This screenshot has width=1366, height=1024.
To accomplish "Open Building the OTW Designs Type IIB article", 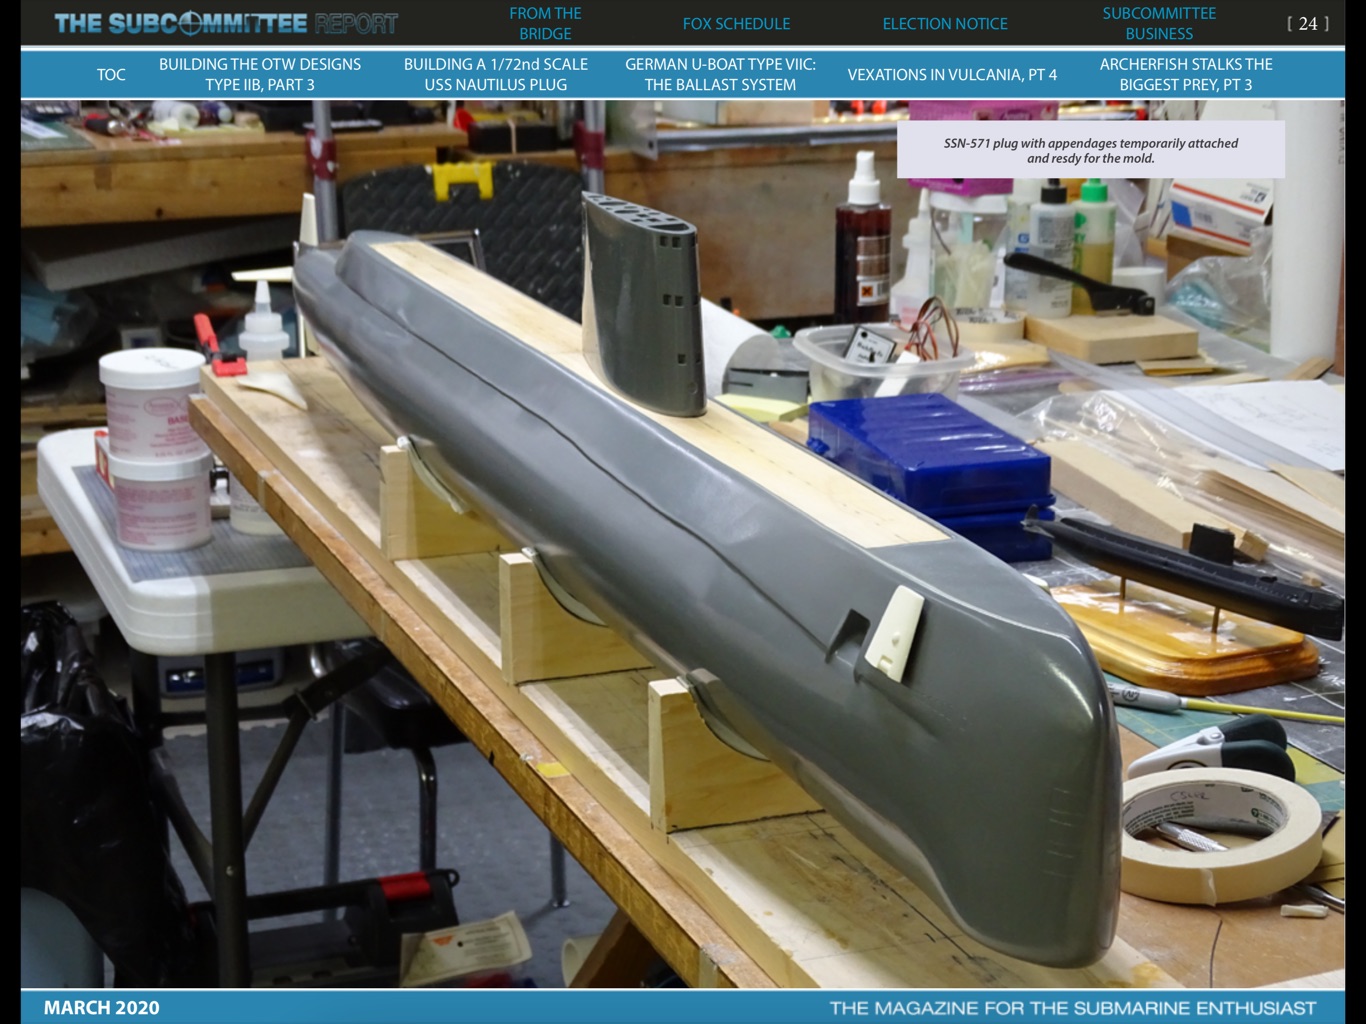I will coord(260,74).
